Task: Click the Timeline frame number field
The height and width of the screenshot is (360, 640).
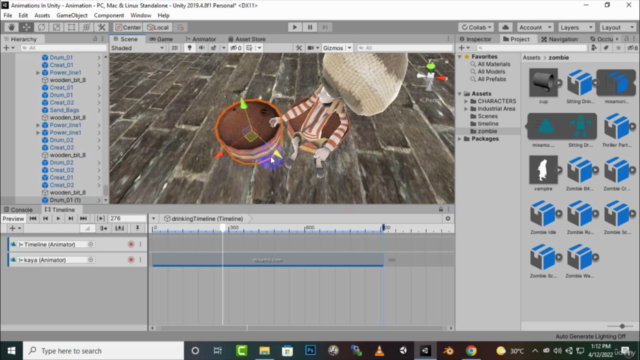Action: [127, 219]
